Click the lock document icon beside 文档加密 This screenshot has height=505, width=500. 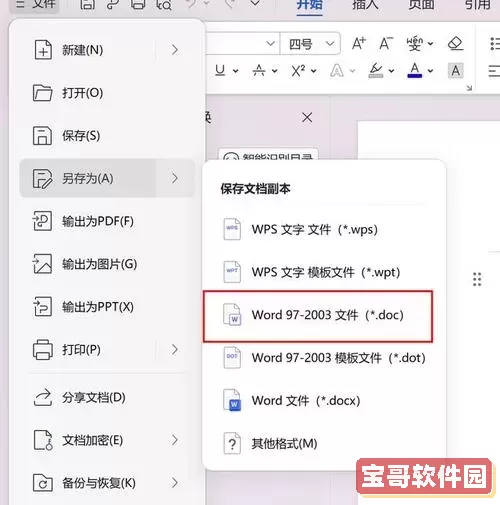point(43,440)
